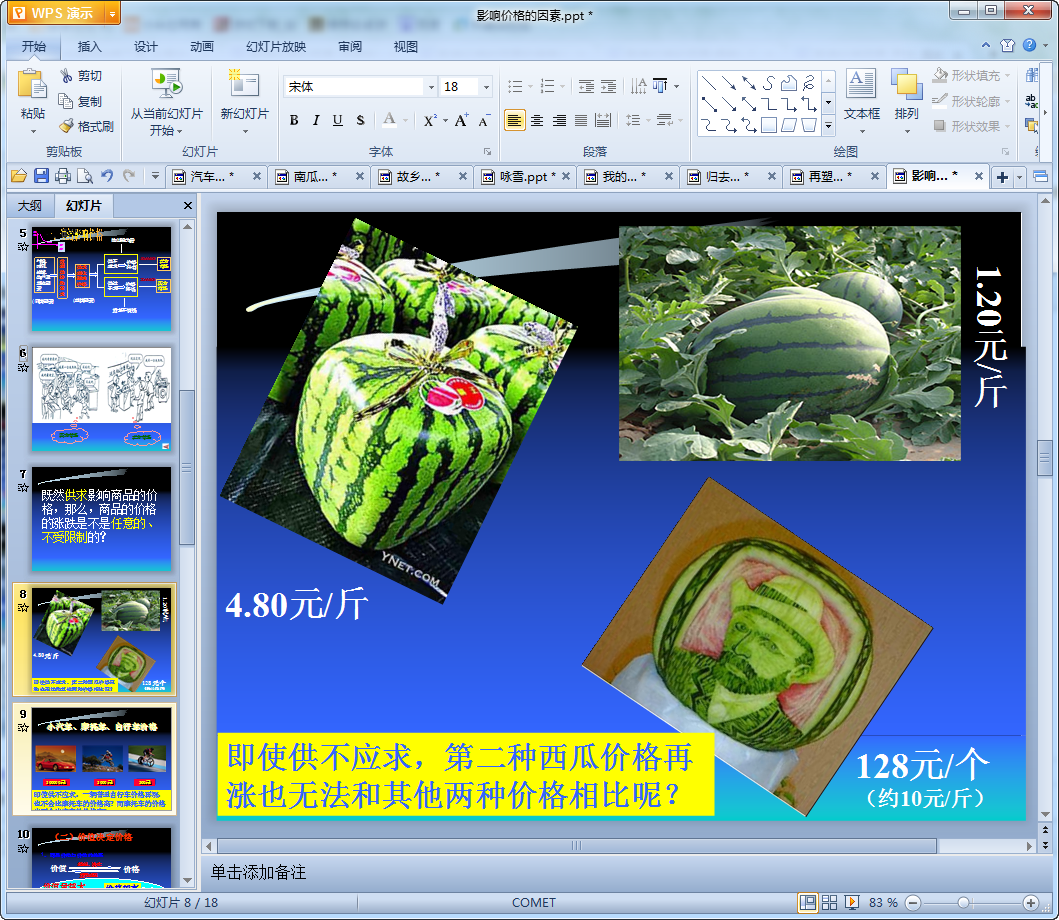The height and width of the screenshot is (920, 1059).
Task: Toggle Align Right paragraph button
Action: [x=559, y=120]
